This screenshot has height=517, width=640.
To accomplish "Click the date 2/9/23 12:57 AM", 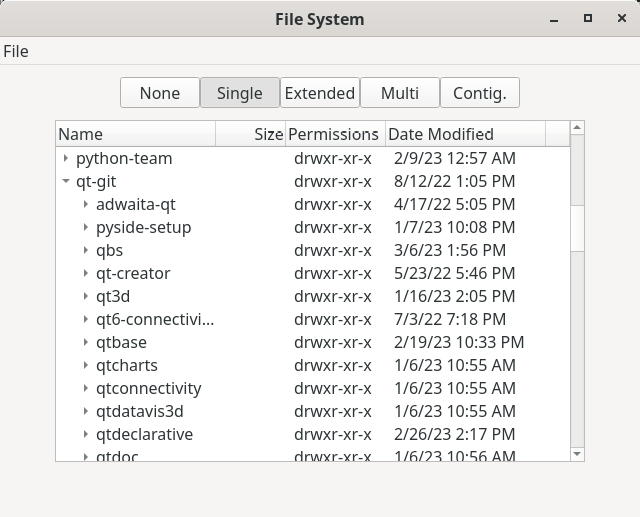I will tap(455, 158).
